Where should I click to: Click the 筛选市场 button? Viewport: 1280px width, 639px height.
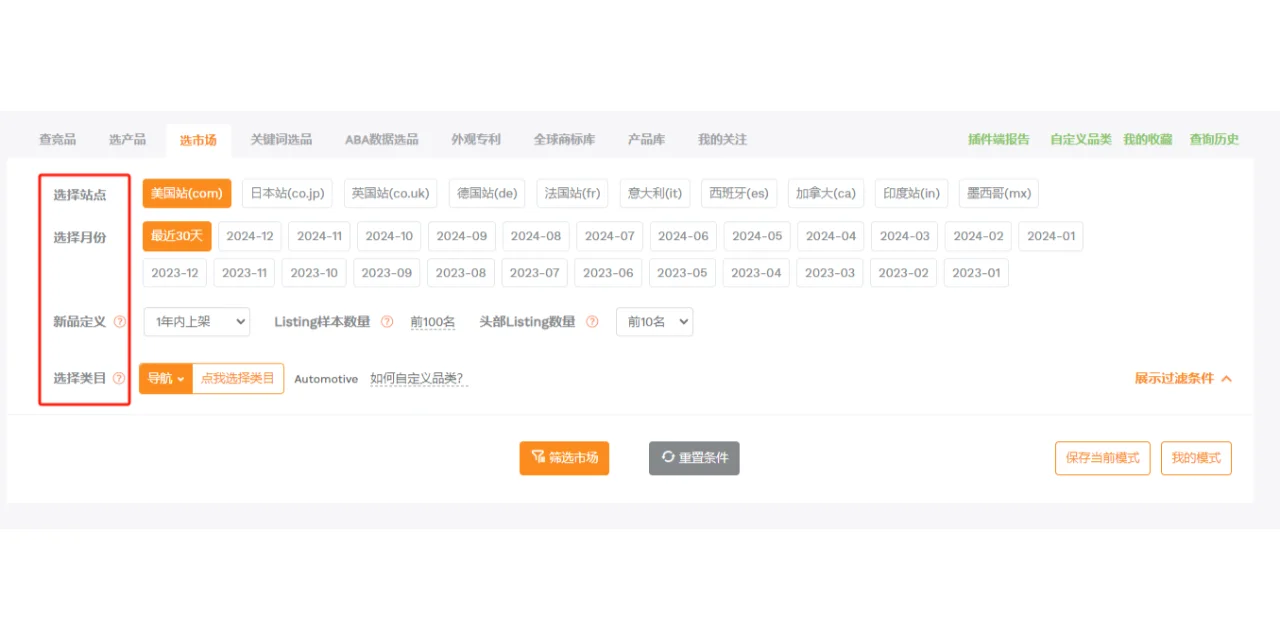(x=564, y=458)
